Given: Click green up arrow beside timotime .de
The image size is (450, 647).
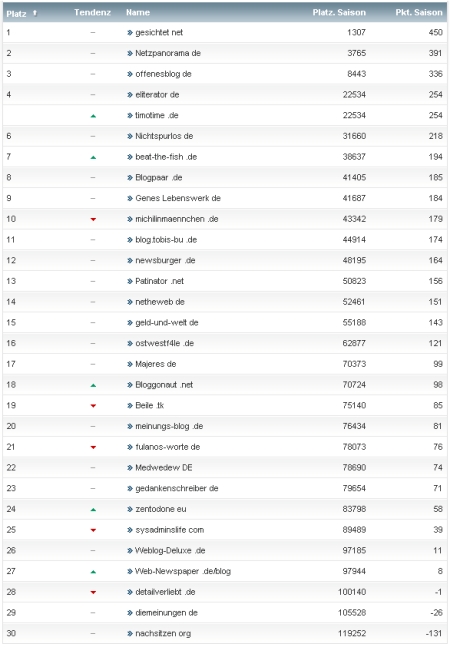Looking at the screenshot, I should click(93, 116).
